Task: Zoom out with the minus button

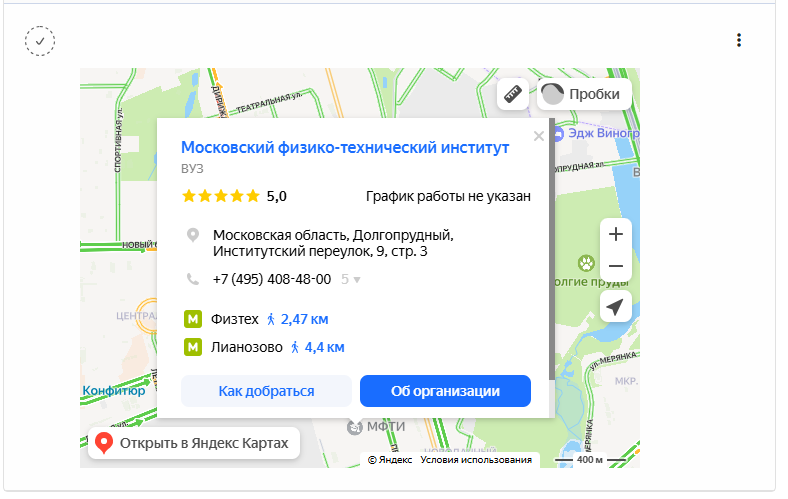Action: click(x=616, y=266)
